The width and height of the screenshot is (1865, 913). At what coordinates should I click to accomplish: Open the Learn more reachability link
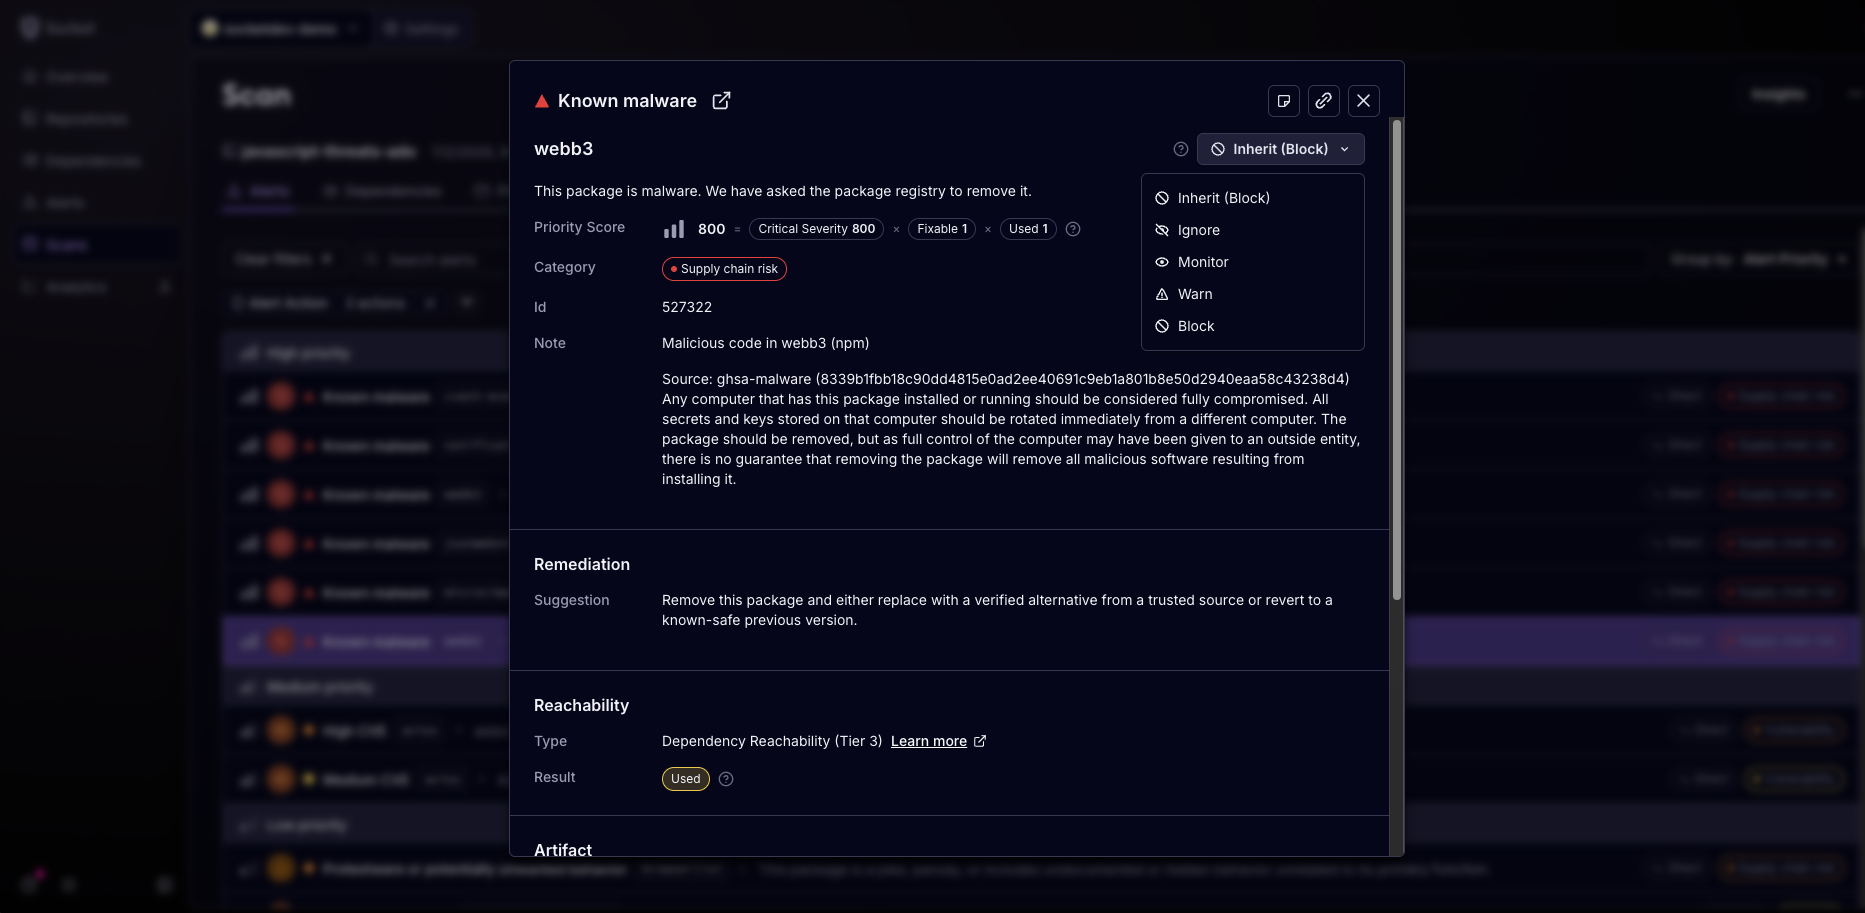[929, 741]
